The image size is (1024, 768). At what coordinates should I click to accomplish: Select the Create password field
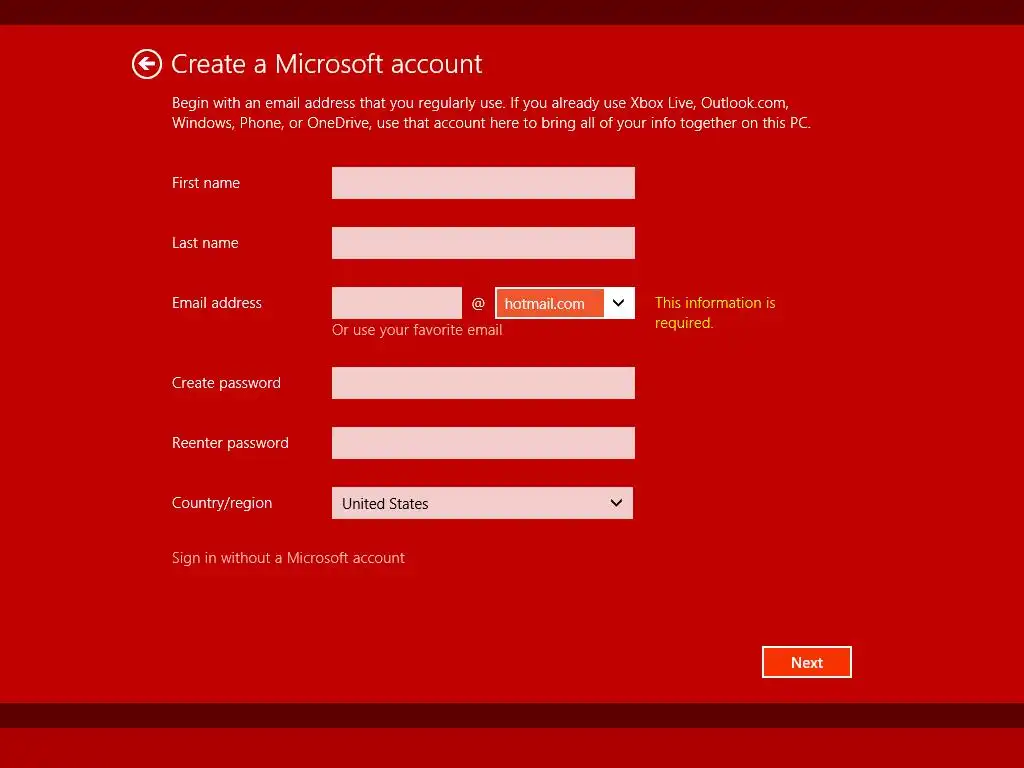pos(483,383)
